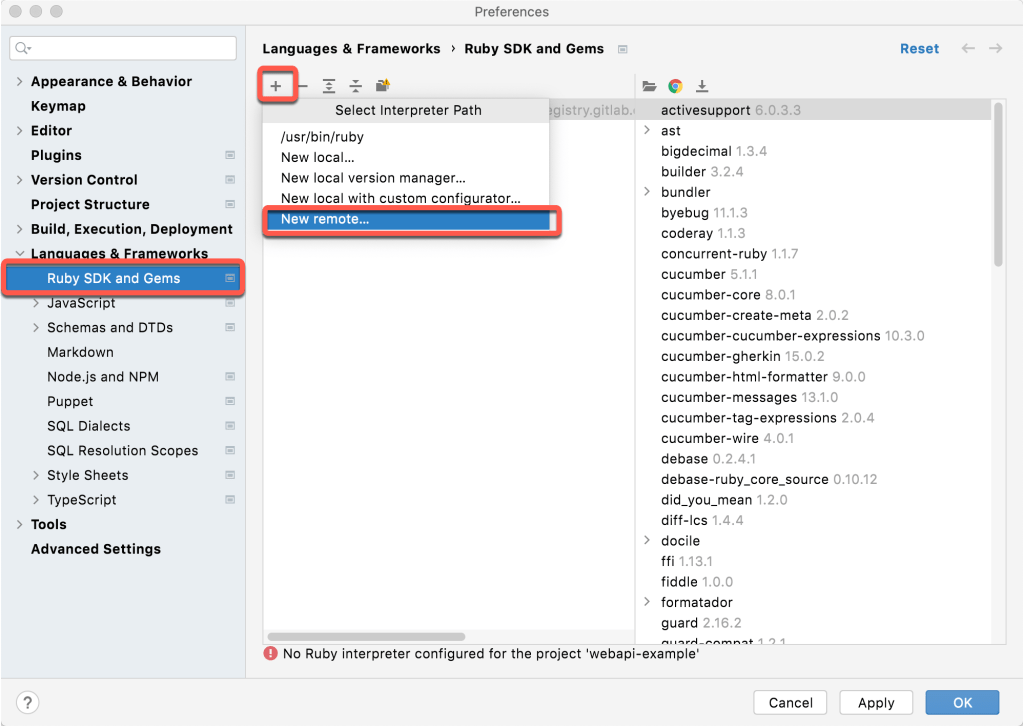This screenshot has height=726, width=1023.
Task: Click the plus Add interpreter icon
Action: click(276, 86)
